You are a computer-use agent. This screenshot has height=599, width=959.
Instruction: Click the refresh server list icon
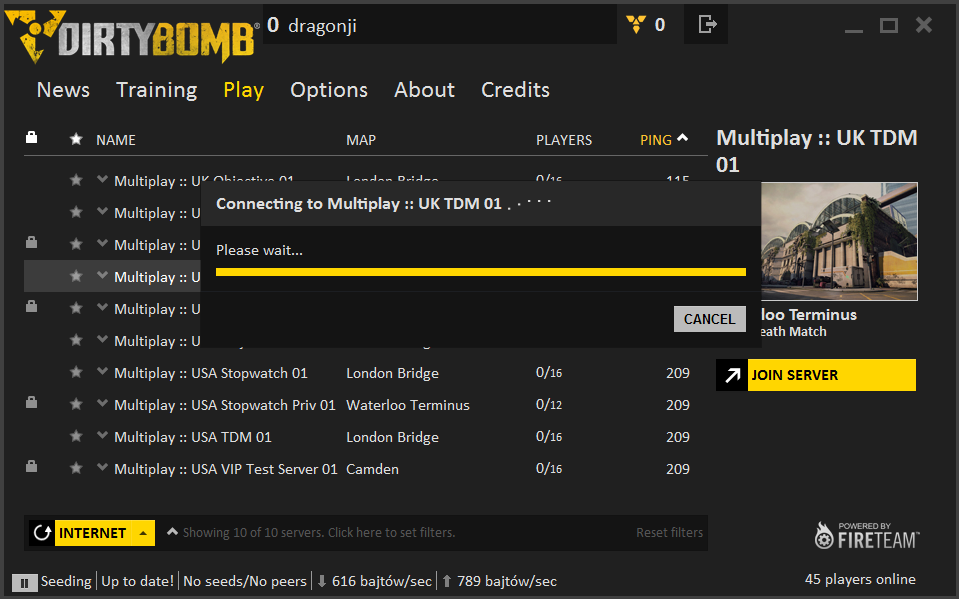tap(42, 533)
